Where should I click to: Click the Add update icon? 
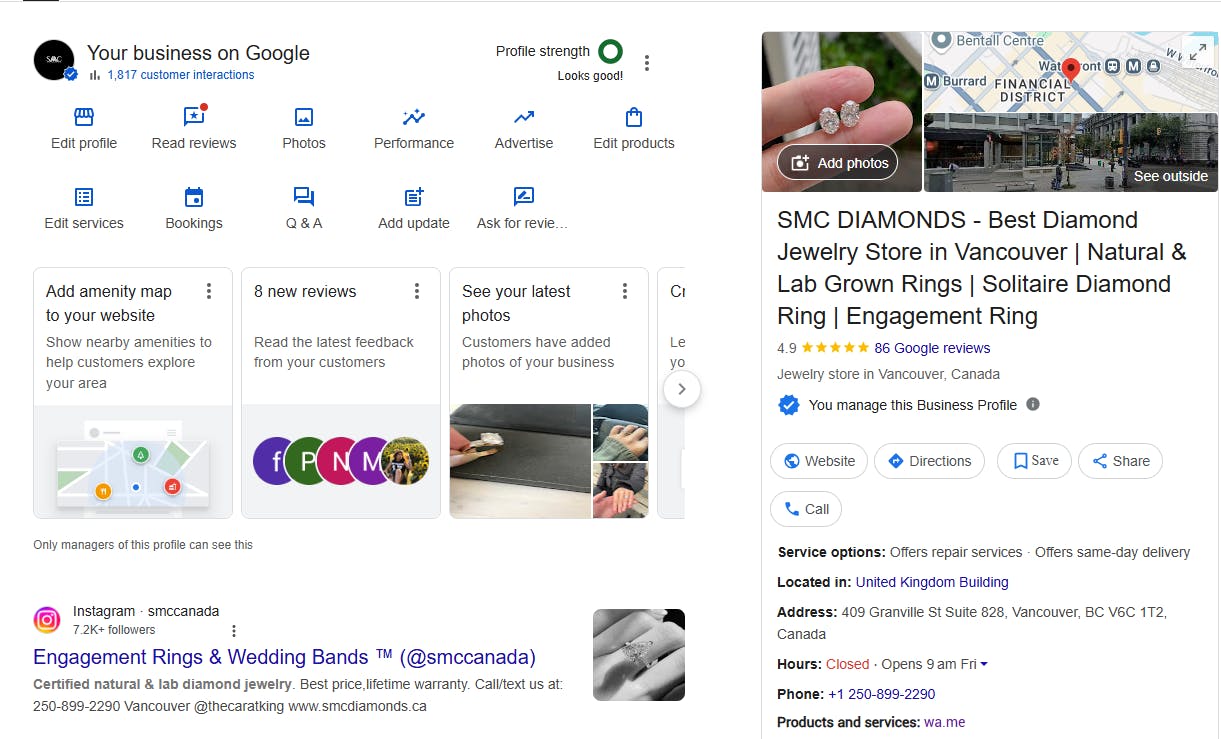click(414, 197)
